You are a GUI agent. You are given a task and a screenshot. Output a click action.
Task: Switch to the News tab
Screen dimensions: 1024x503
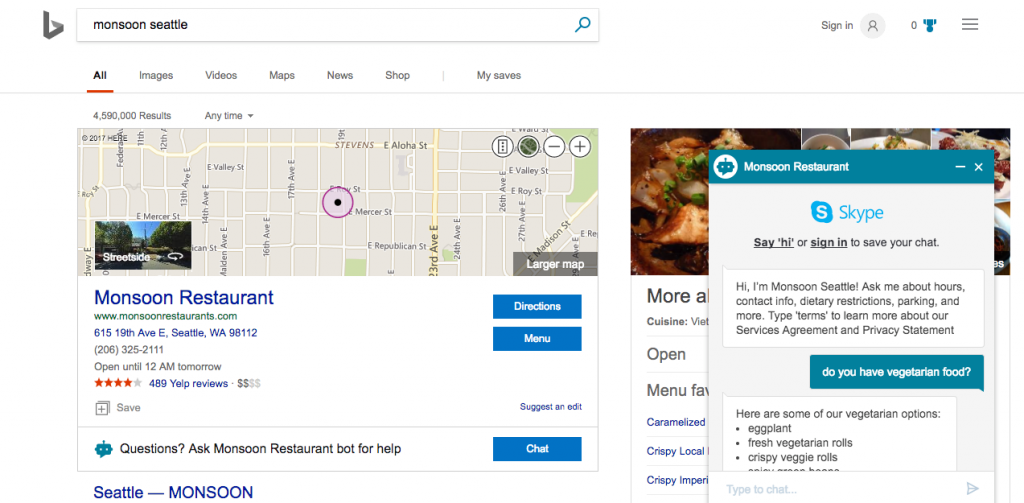tap(340, 75)
